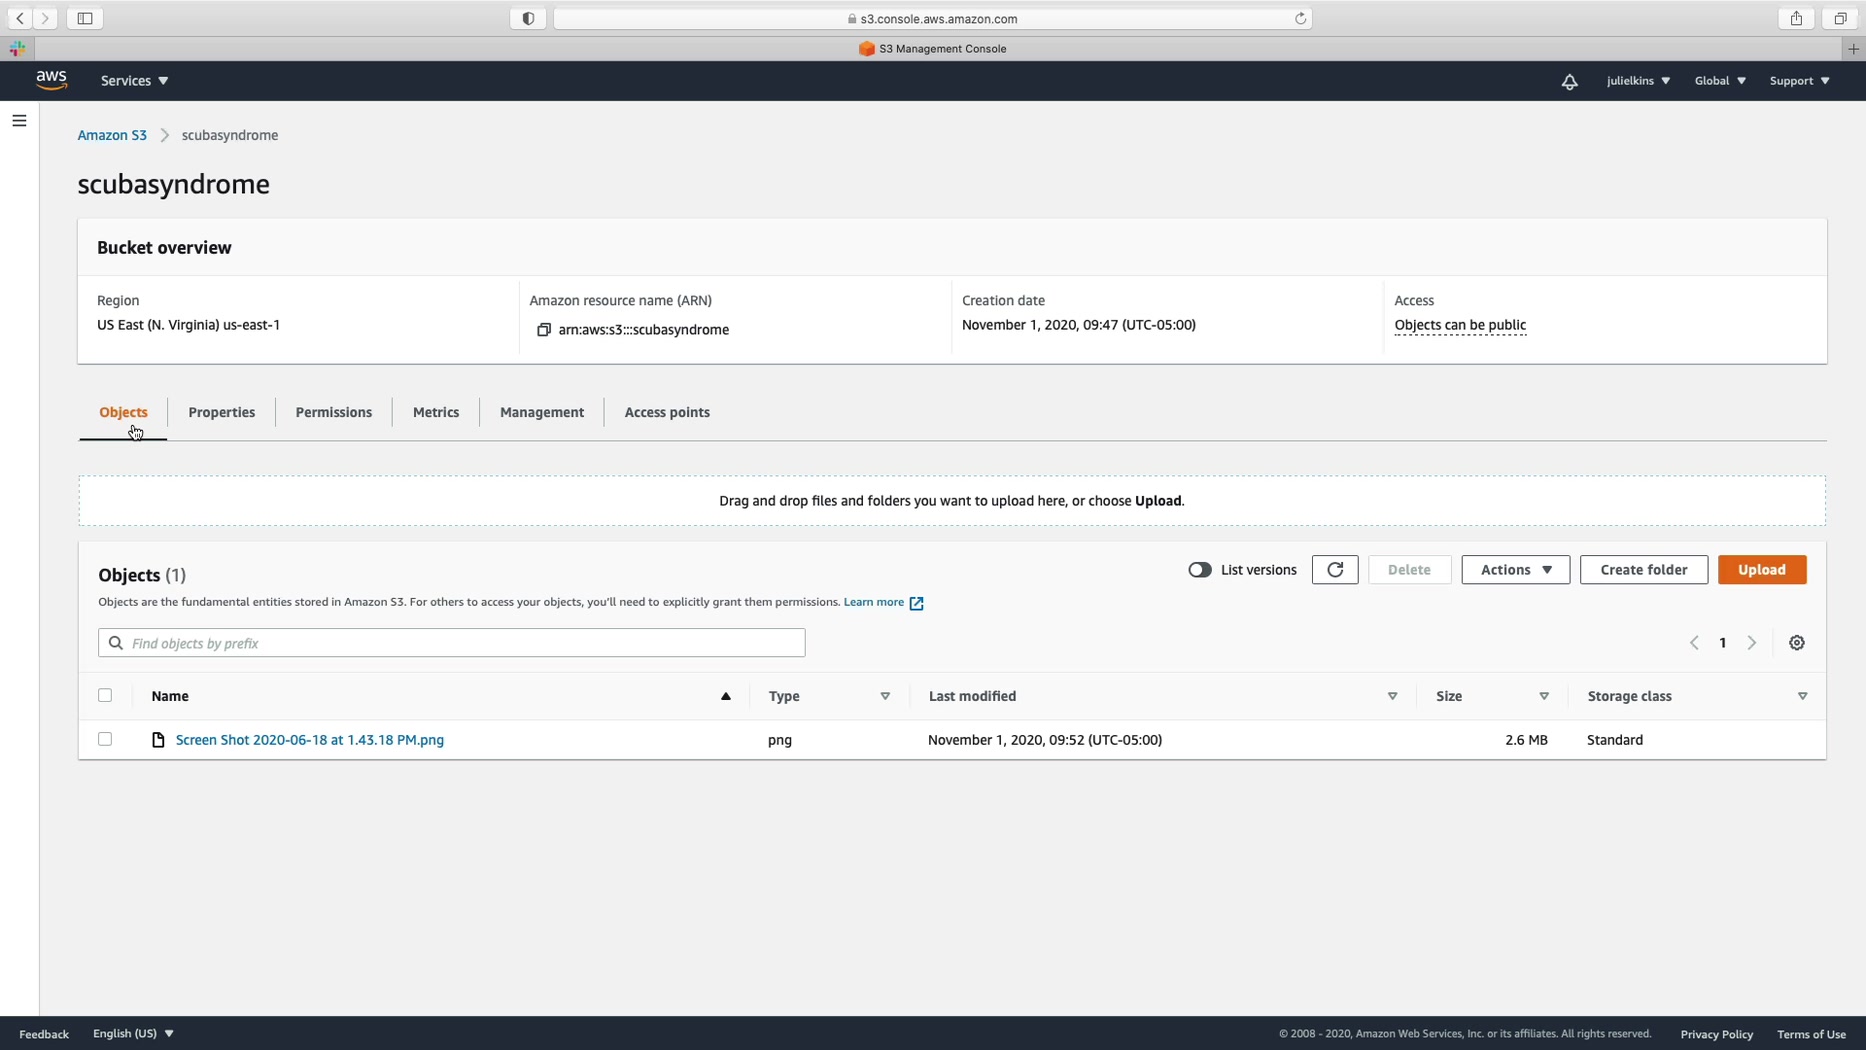Click the Find objects by prefix field

tap(452, 643)
